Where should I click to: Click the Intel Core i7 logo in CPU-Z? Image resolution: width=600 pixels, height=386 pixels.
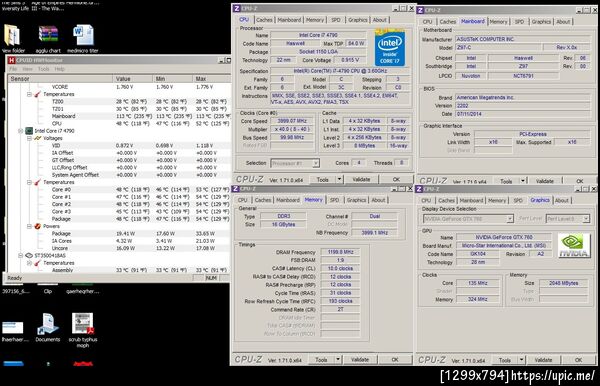tap(390, 47)
